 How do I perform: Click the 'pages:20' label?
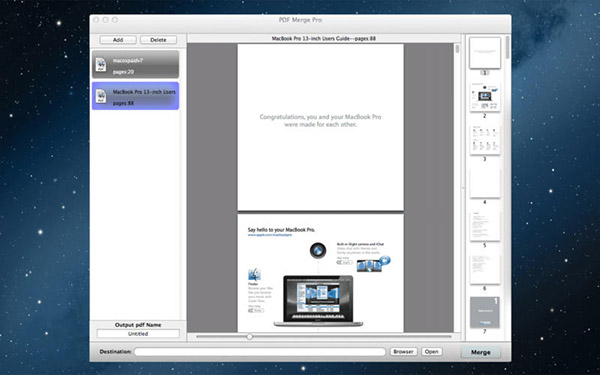[x=123, y=72]
